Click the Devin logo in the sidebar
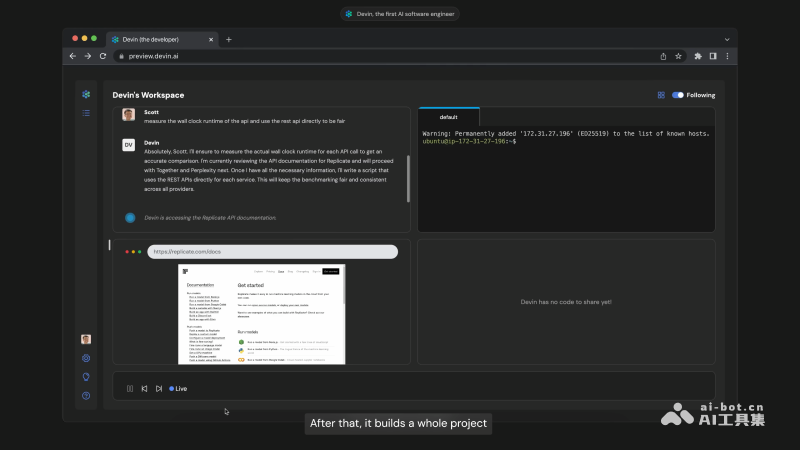The image size is (800, 450). point(86,94)
